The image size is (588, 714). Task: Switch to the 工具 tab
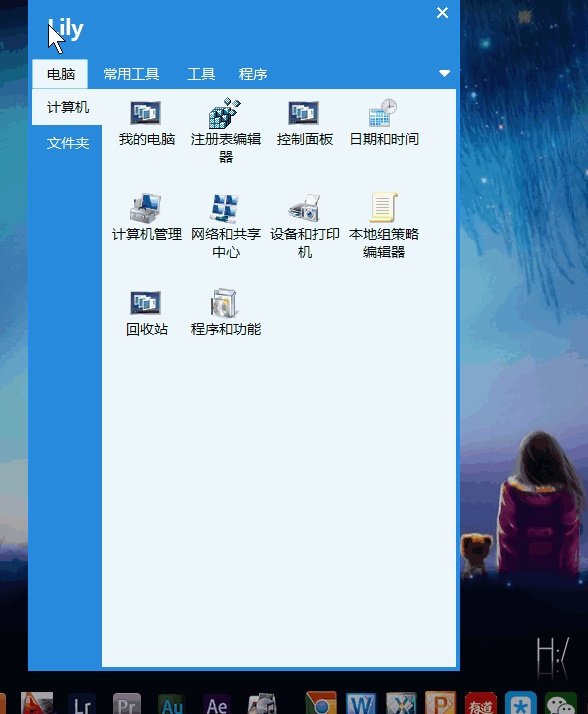click(x=201, y=74)
